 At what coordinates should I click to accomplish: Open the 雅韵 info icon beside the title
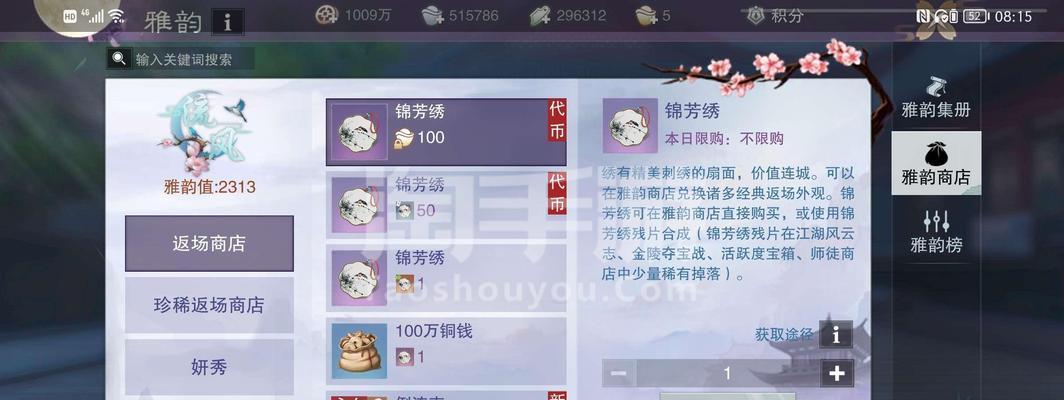(228, 22)
